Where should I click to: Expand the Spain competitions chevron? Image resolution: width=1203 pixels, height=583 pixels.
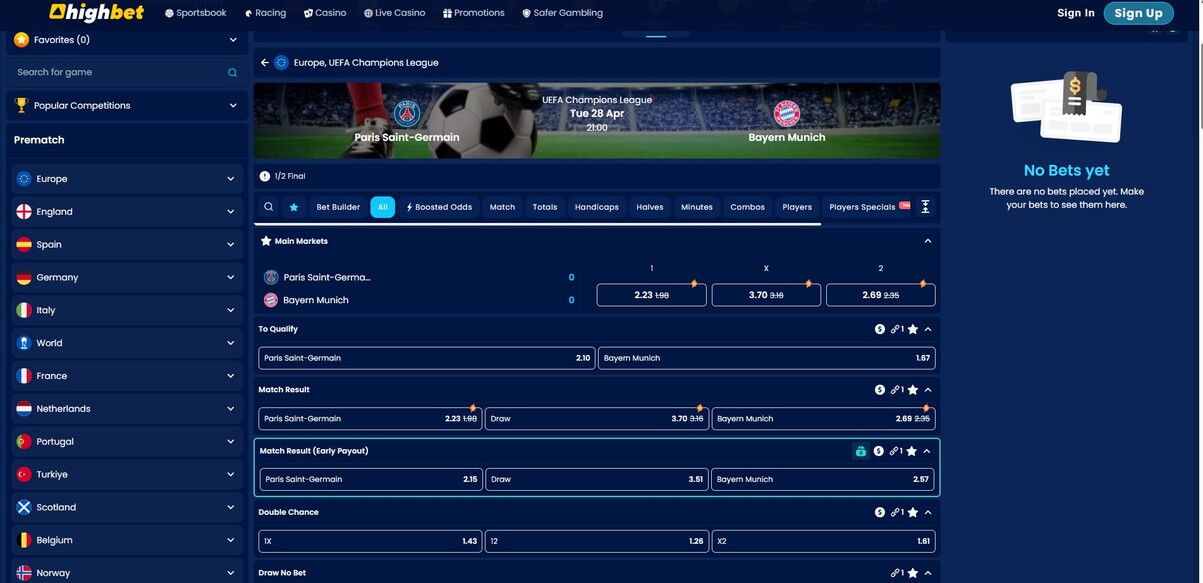231,245
